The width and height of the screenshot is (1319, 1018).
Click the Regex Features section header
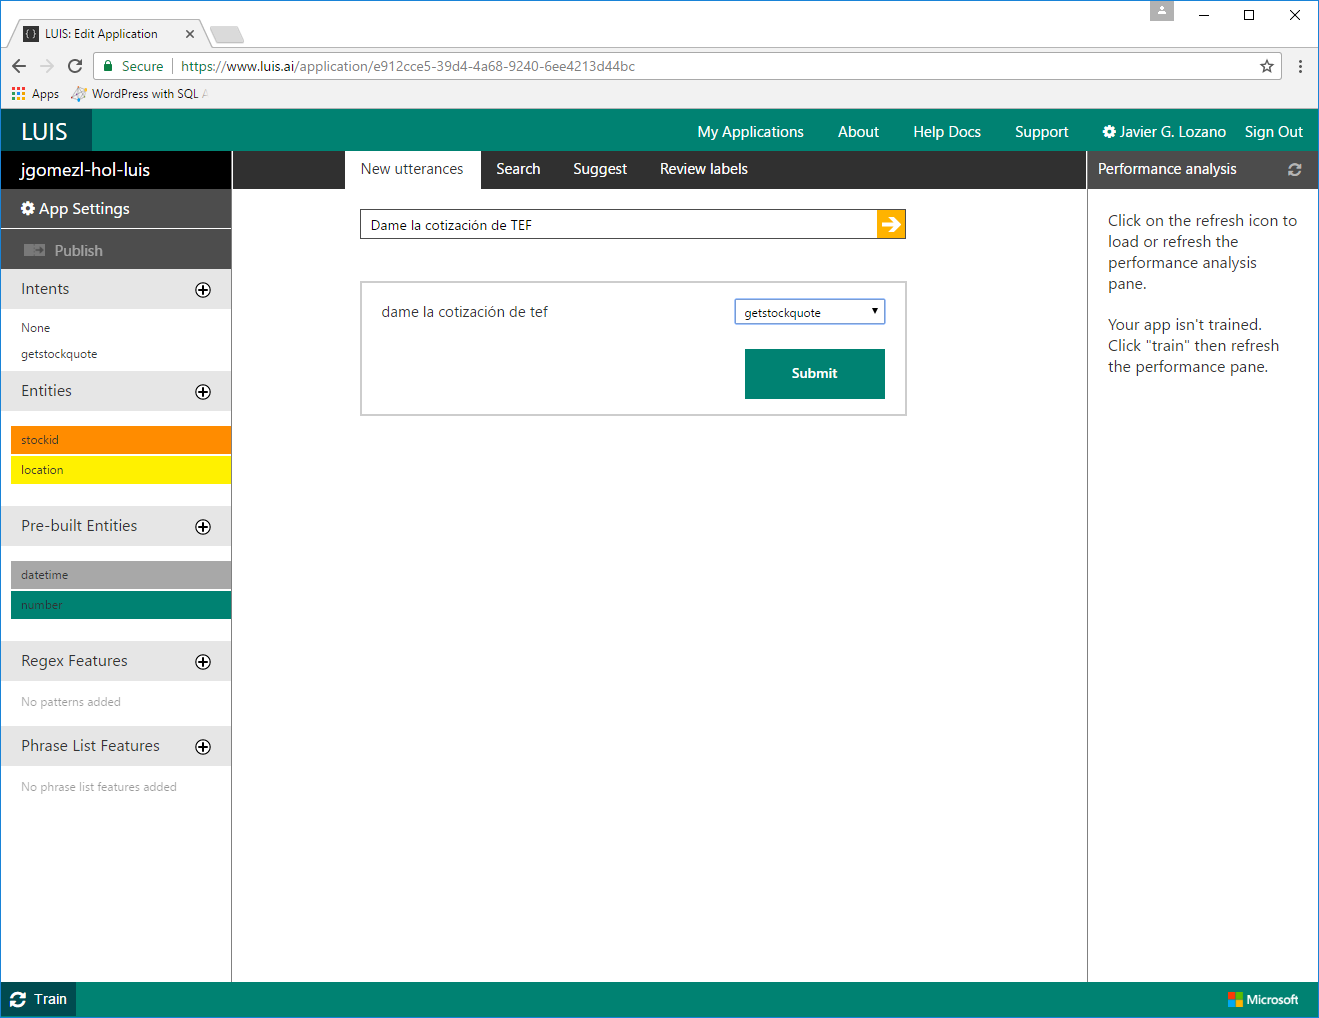click(x=74, y=661)
